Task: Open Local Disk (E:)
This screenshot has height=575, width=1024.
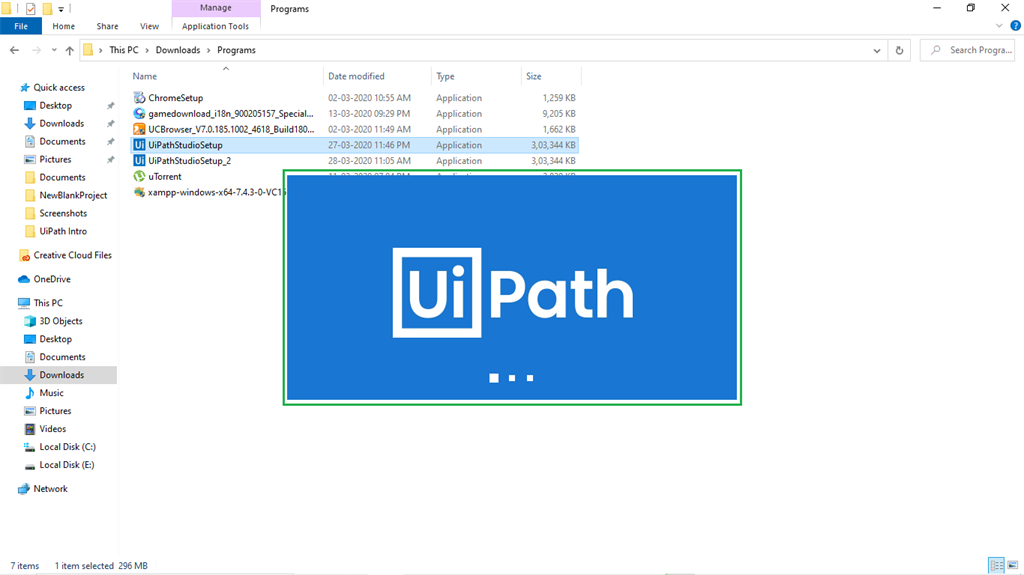Action: tap(67, 465)
